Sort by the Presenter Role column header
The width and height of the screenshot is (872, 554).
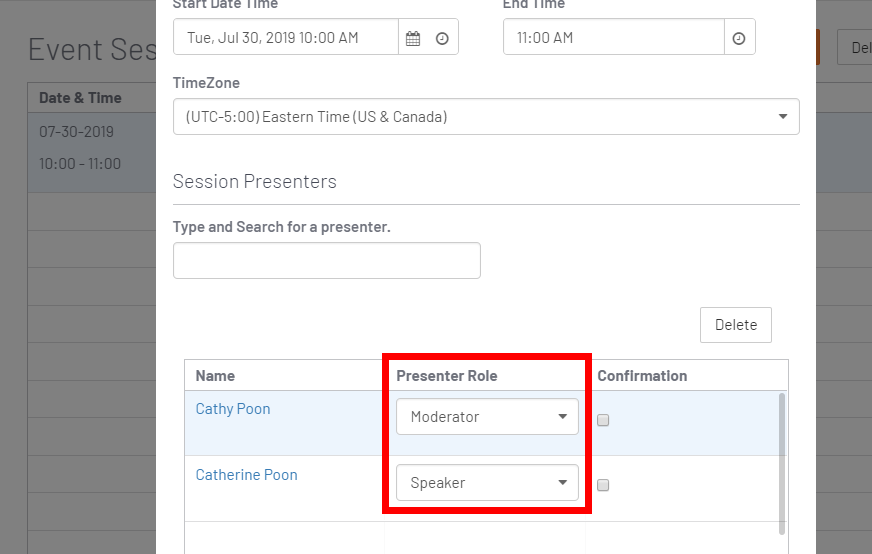click(x=447, y=376)
